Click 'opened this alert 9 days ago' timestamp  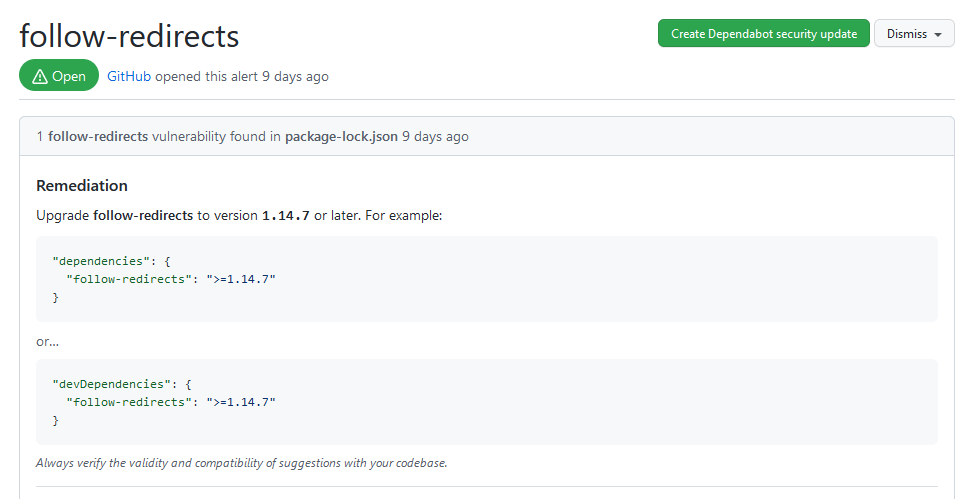coord(241,76)
